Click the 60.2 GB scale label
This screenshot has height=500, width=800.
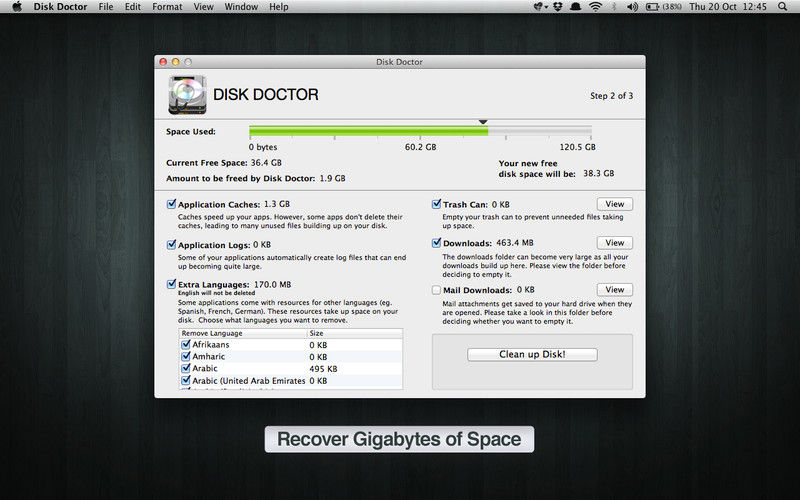tap(420, 147)
